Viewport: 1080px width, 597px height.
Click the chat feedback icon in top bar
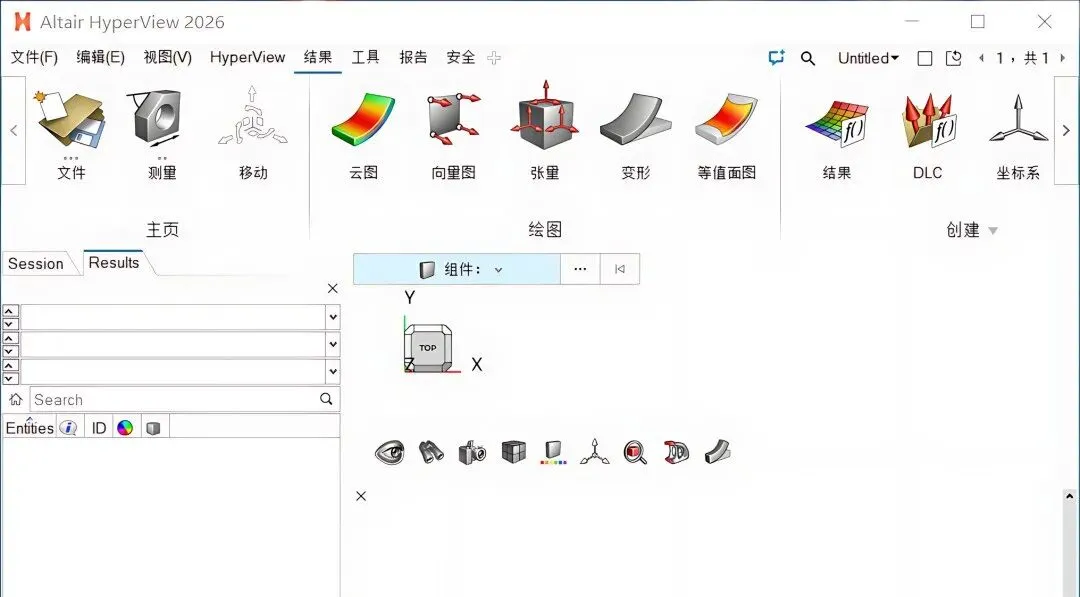[x=776, y=58]
